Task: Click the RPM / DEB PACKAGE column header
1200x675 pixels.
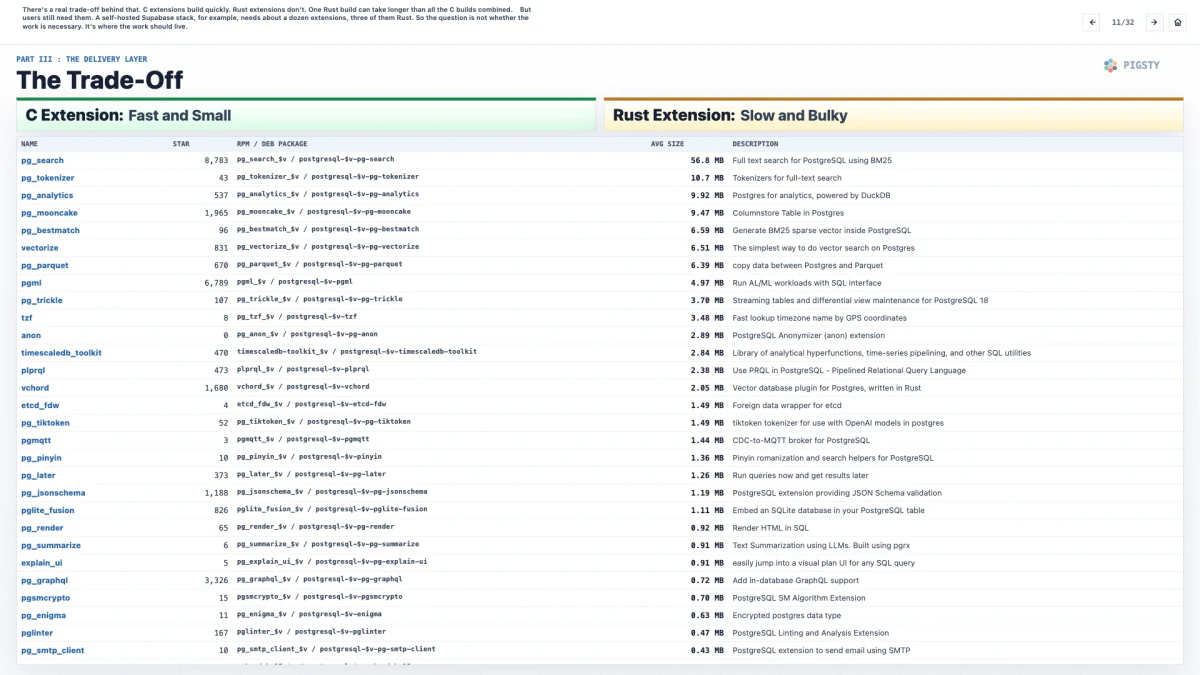Action: (272, 144)
